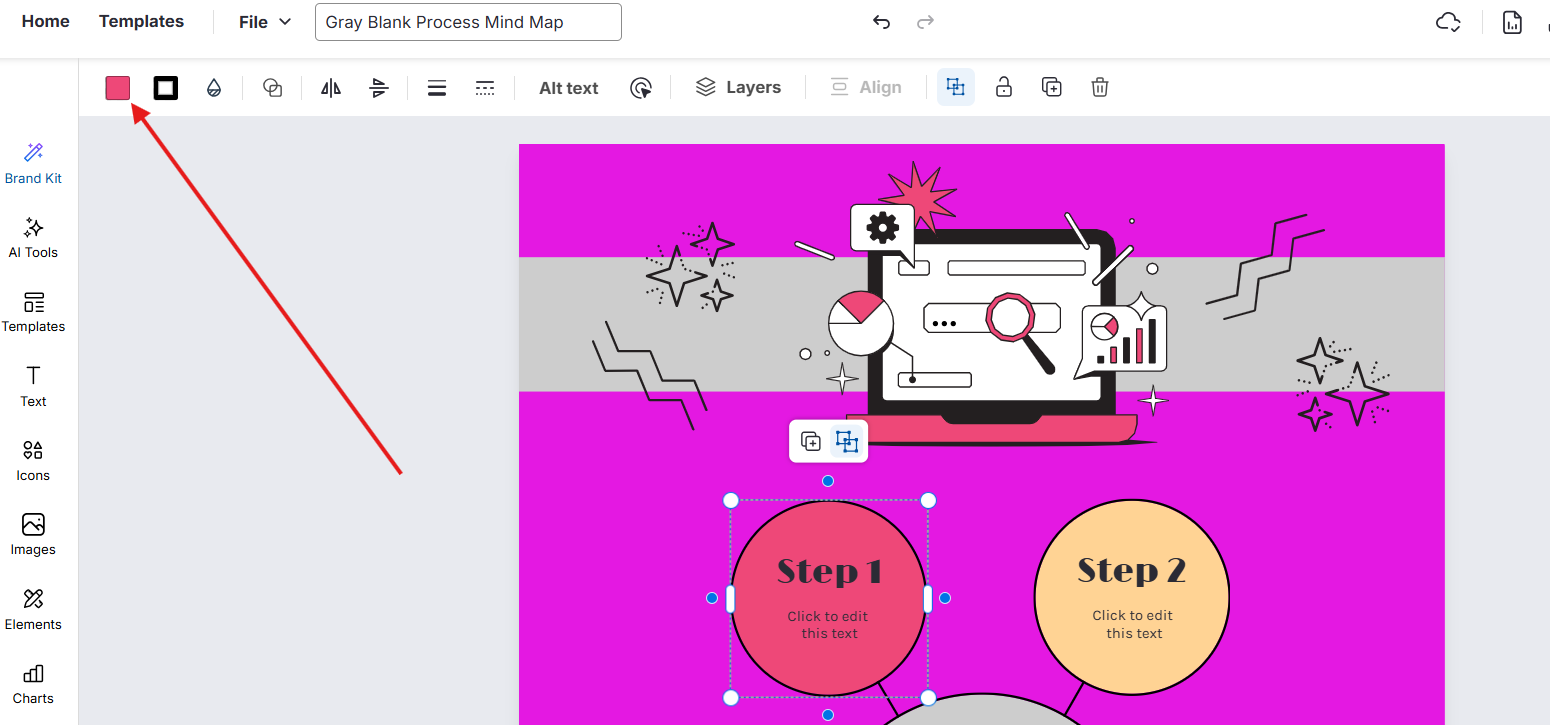Image resolution: width=1550 pixels, height=725 pixels.
Task: Click the Undo arrow button
Action: [881, 22]
